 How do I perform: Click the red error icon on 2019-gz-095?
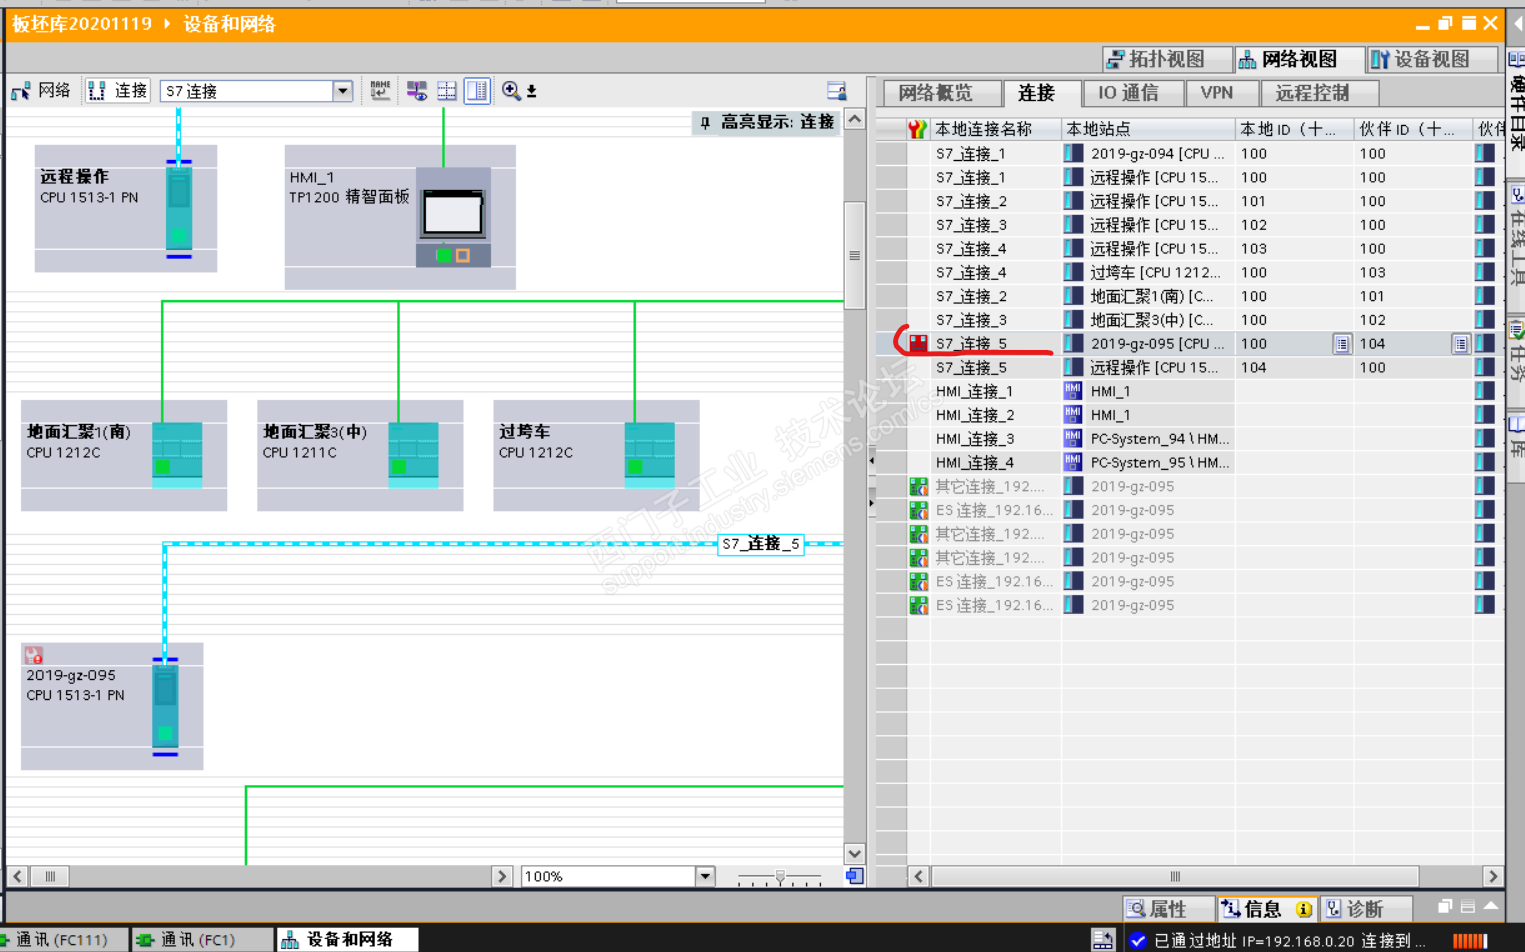pyautogui.click(x=33, y=656)
